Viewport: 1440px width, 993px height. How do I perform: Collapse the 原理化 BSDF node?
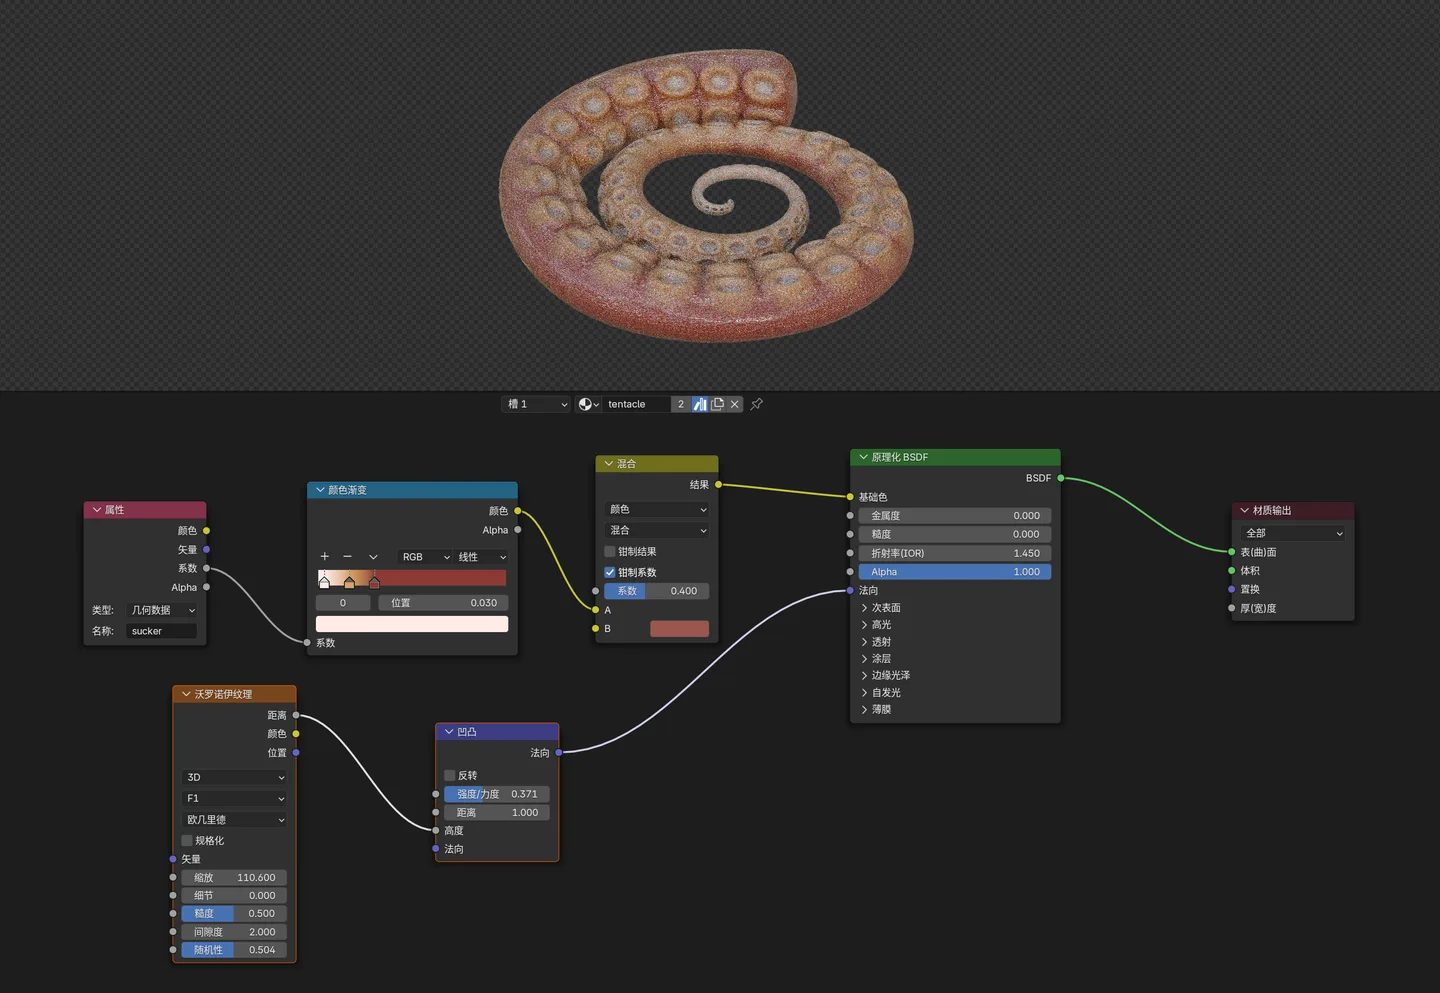pos(864,457)
